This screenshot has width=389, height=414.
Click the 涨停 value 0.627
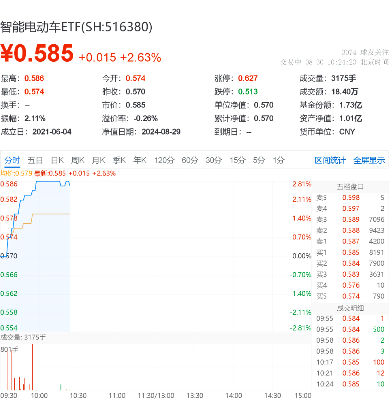point(248,78)
